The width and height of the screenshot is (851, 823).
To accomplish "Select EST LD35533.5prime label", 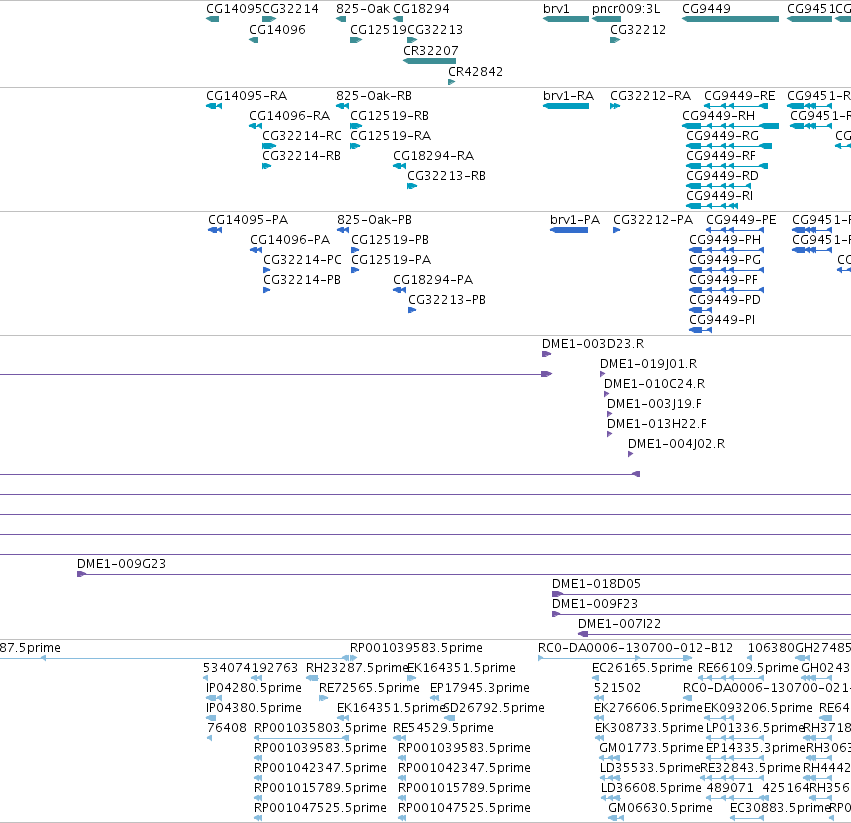I will [650, 768].
